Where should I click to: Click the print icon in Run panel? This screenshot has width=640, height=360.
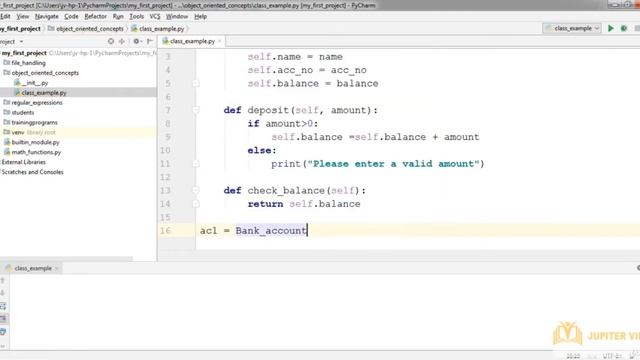(x=3, y=331)
